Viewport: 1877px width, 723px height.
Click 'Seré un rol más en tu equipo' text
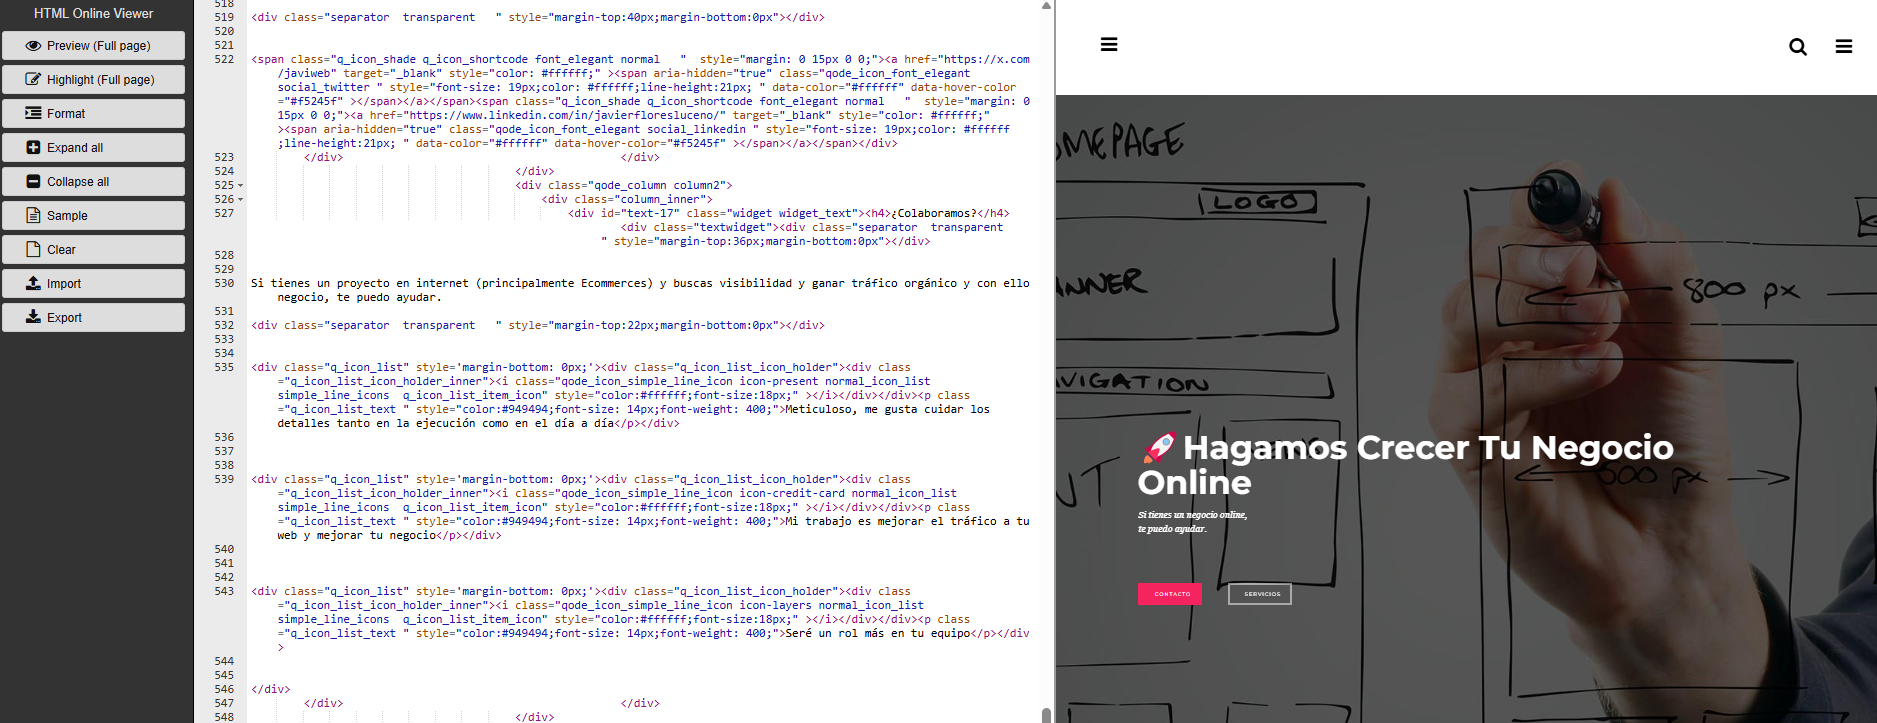(877, 634)
